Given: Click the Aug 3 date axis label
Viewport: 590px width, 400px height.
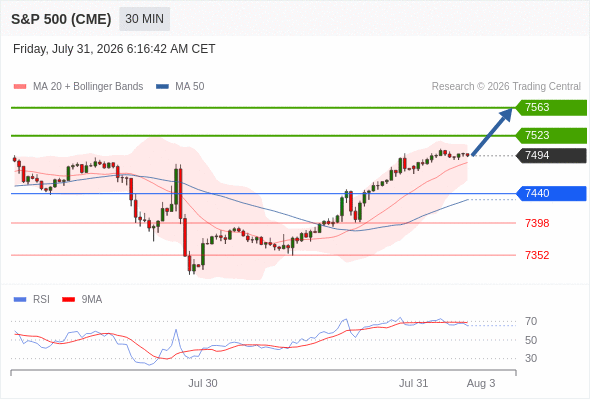Looking at the screenshot, I should [x=481, y=383].
